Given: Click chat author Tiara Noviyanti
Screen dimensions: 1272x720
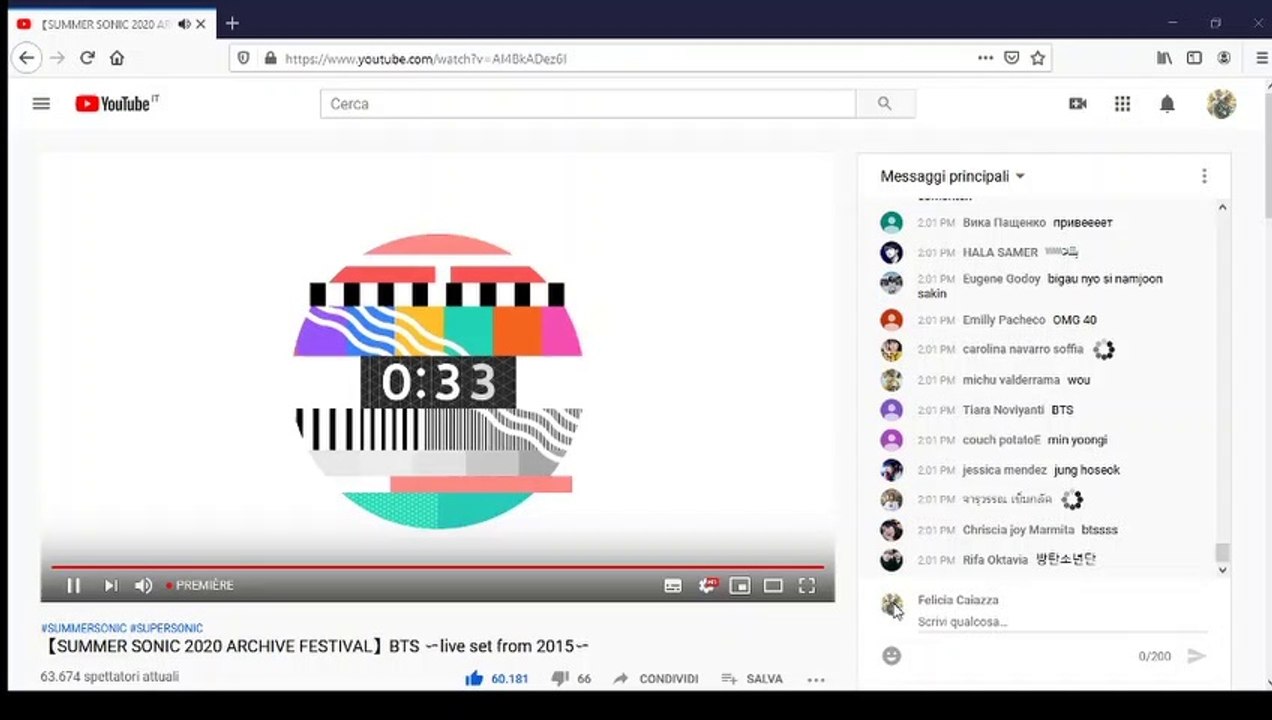Looking at the screenshot, I should pyautogui.click(x=1003, y=410).
